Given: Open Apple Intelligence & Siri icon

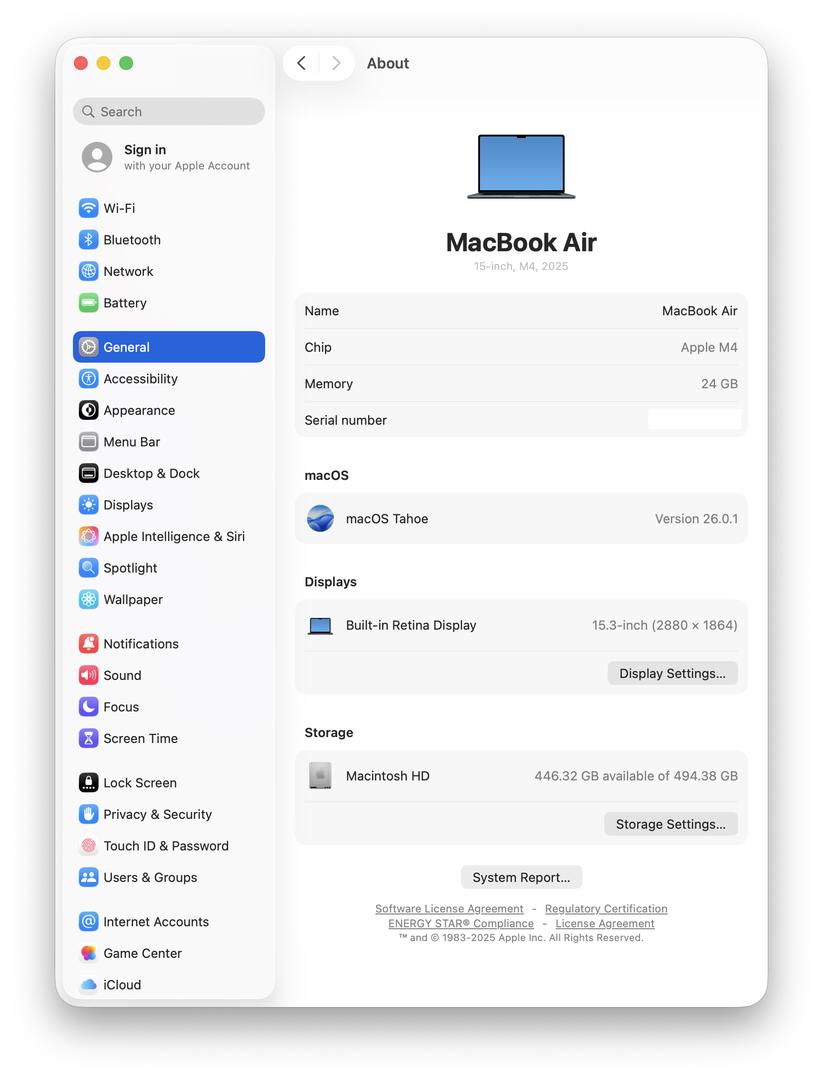Looking at the screenshot, I should (89, 537).
